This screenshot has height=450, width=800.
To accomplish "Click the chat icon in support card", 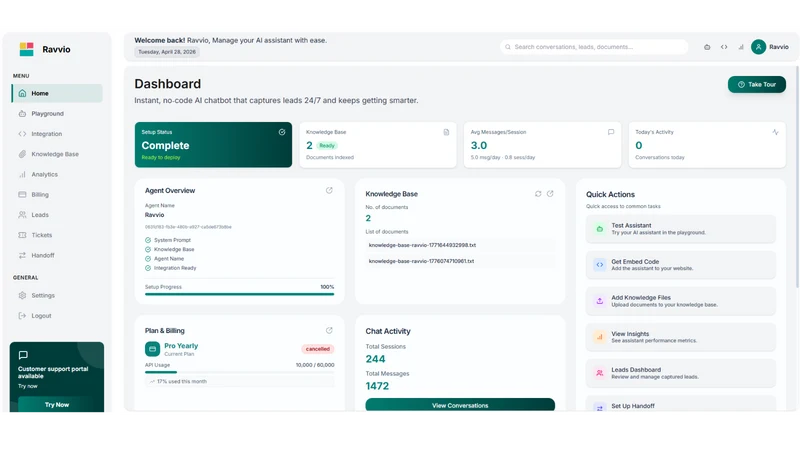I will [x=23, y=355].
